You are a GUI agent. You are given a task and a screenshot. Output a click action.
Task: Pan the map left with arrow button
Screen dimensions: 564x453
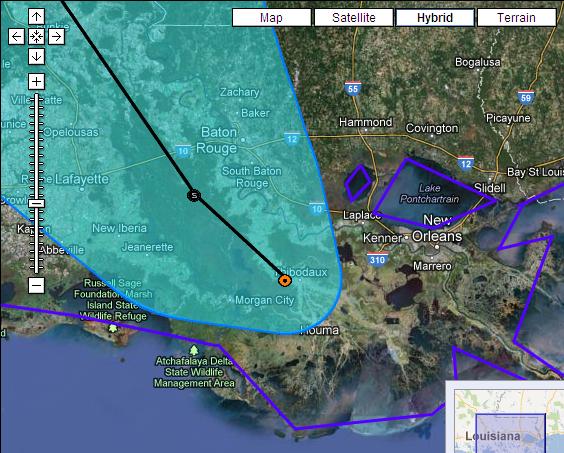[16, 36]
